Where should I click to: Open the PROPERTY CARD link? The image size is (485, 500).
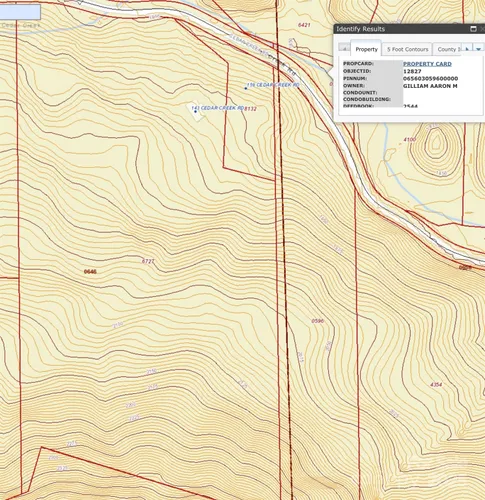point(427,64)
